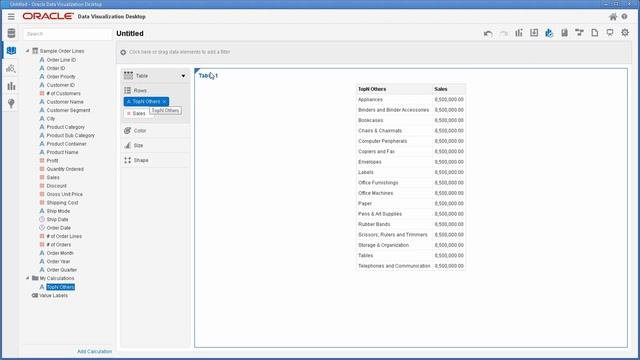Open the Visualizations bar chart icon in sidebar
This screenshot has width=640, height=360.
coord(11,86)
